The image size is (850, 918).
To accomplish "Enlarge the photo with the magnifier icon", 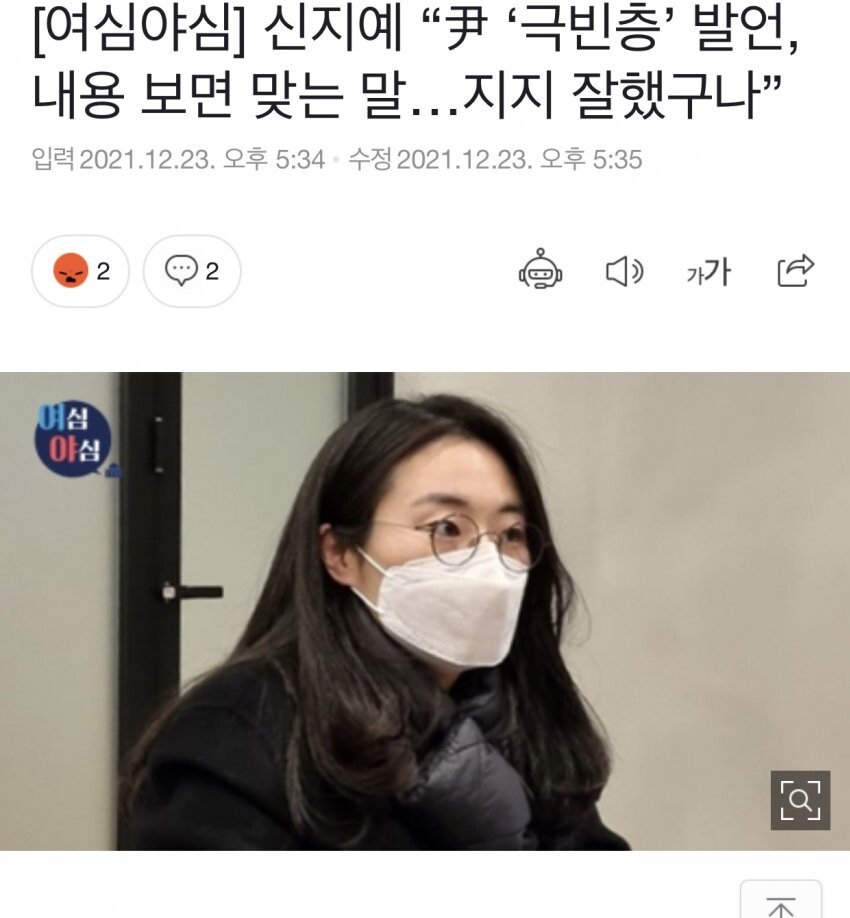I will click(x=800, y=800).
